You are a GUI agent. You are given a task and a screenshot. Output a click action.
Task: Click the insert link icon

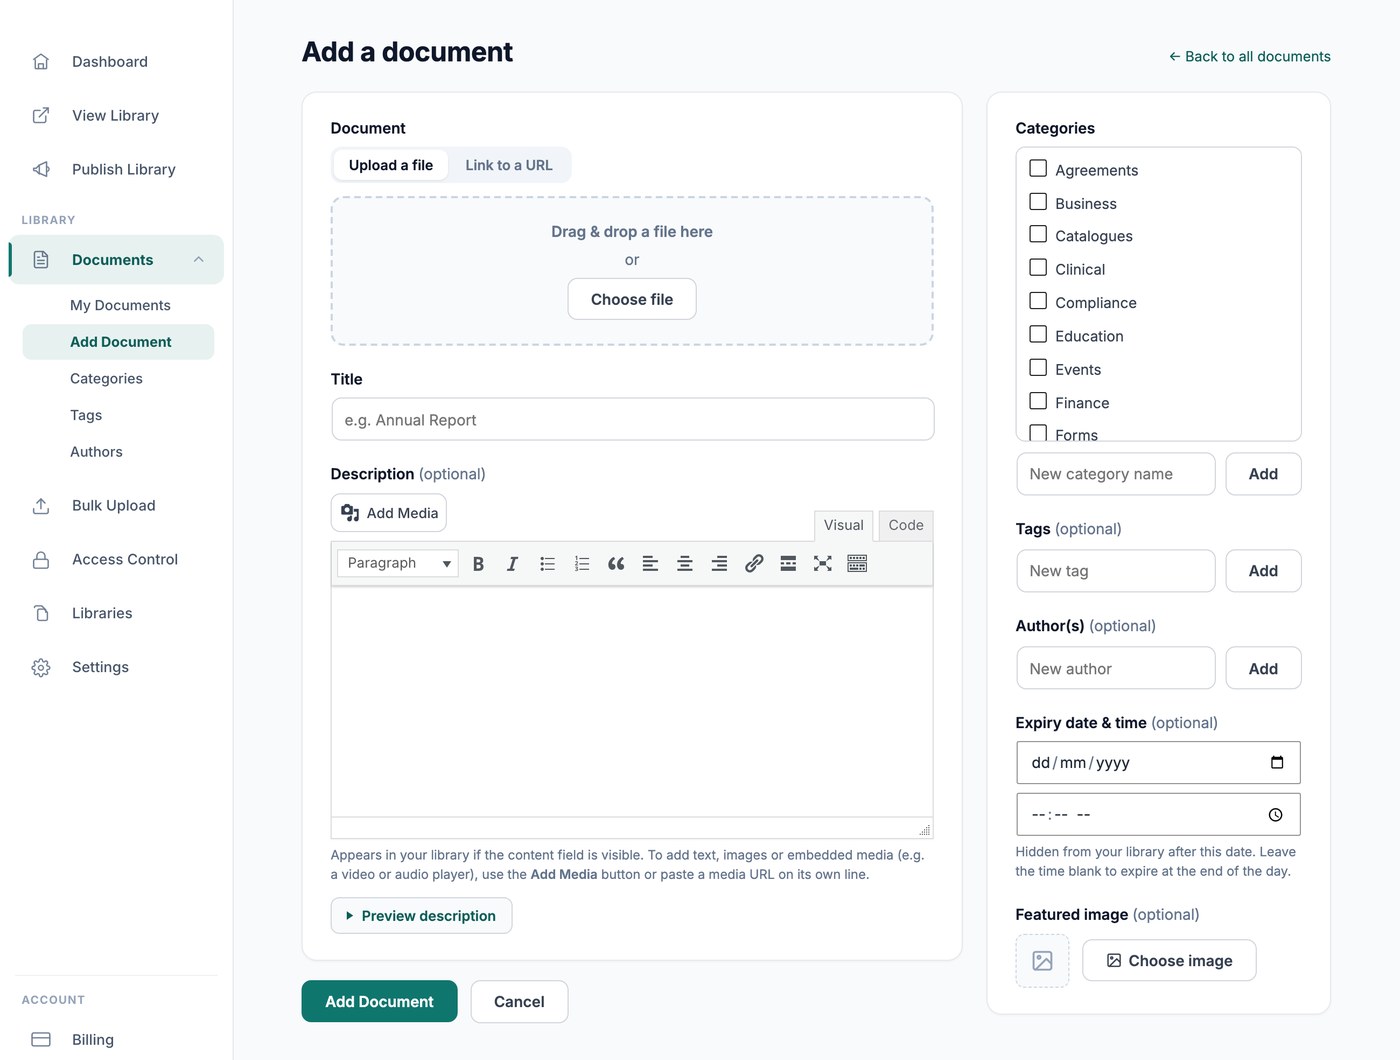coord(754,564)
